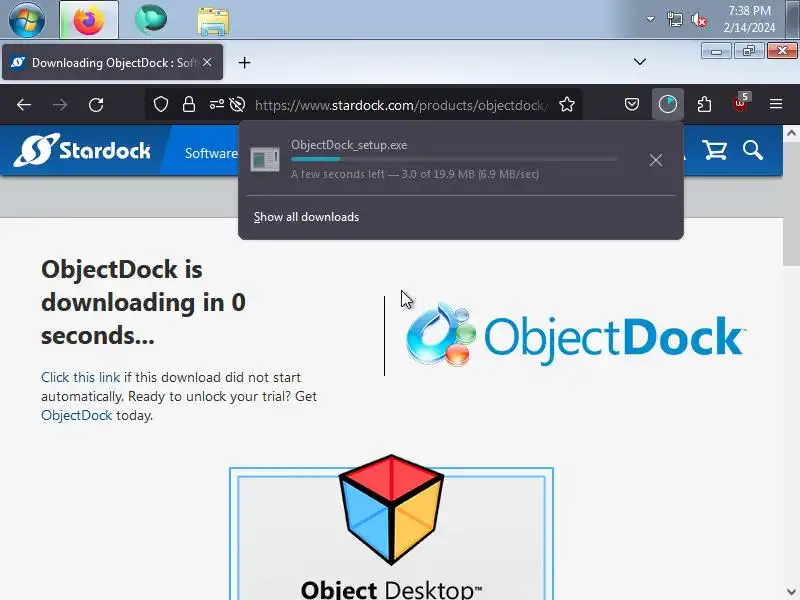The image size is (800, 600).
Task: Open the clock showing 7:38 PM
Action: tap(749, 19)
